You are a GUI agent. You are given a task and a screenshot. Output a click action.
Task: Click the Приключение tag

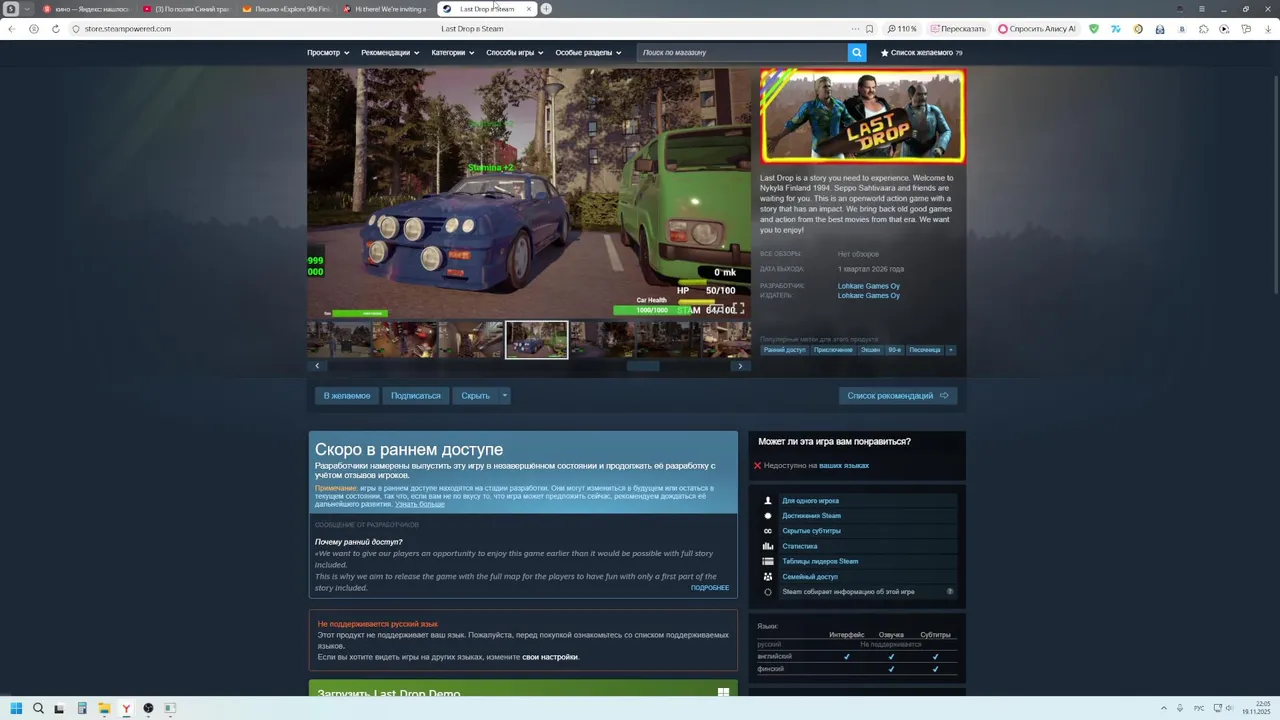pos(833,350)
